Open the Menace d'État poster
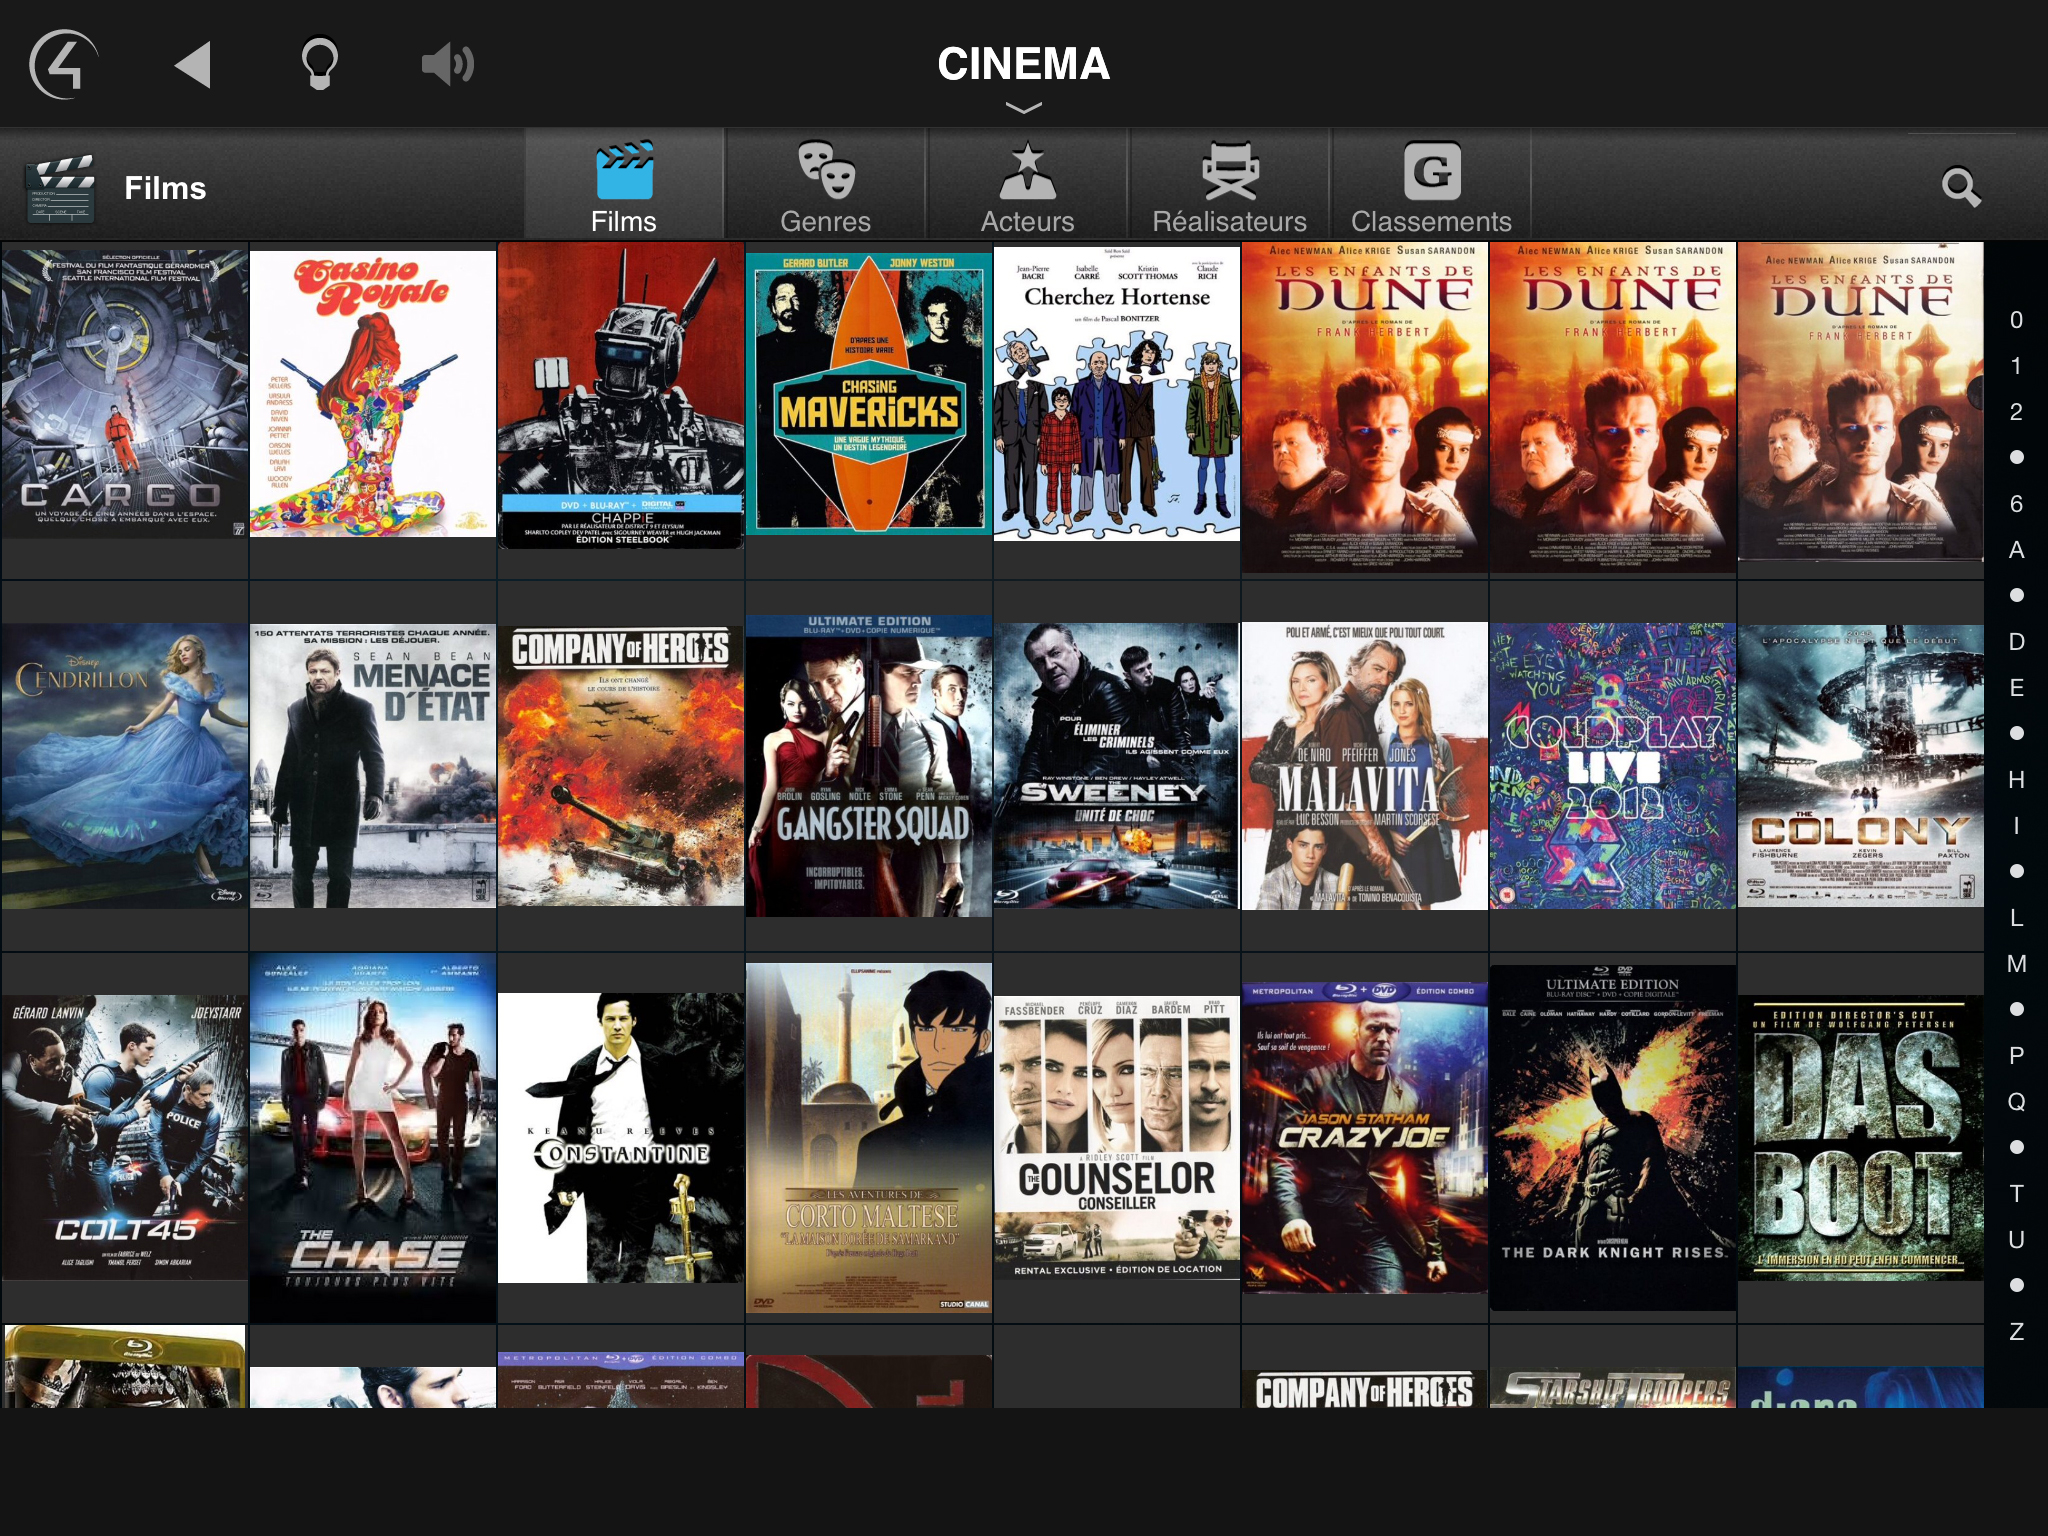Screen dimensions: 2048x1536 click(373, 766)
